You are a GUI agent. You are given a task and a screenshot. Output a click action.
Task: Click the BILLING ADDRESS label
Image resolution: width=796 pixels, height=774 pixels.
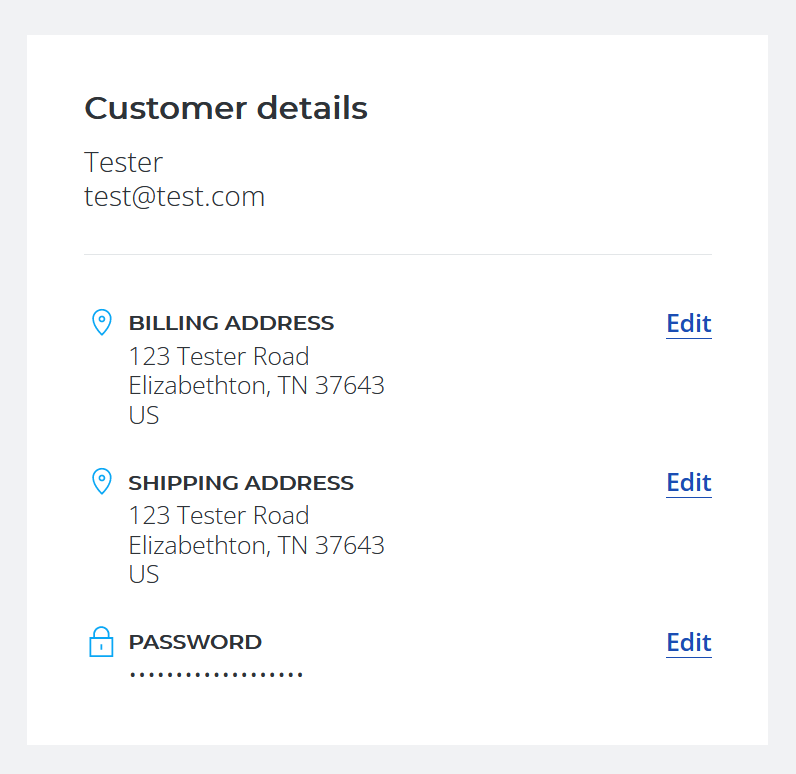pos(231,323)
